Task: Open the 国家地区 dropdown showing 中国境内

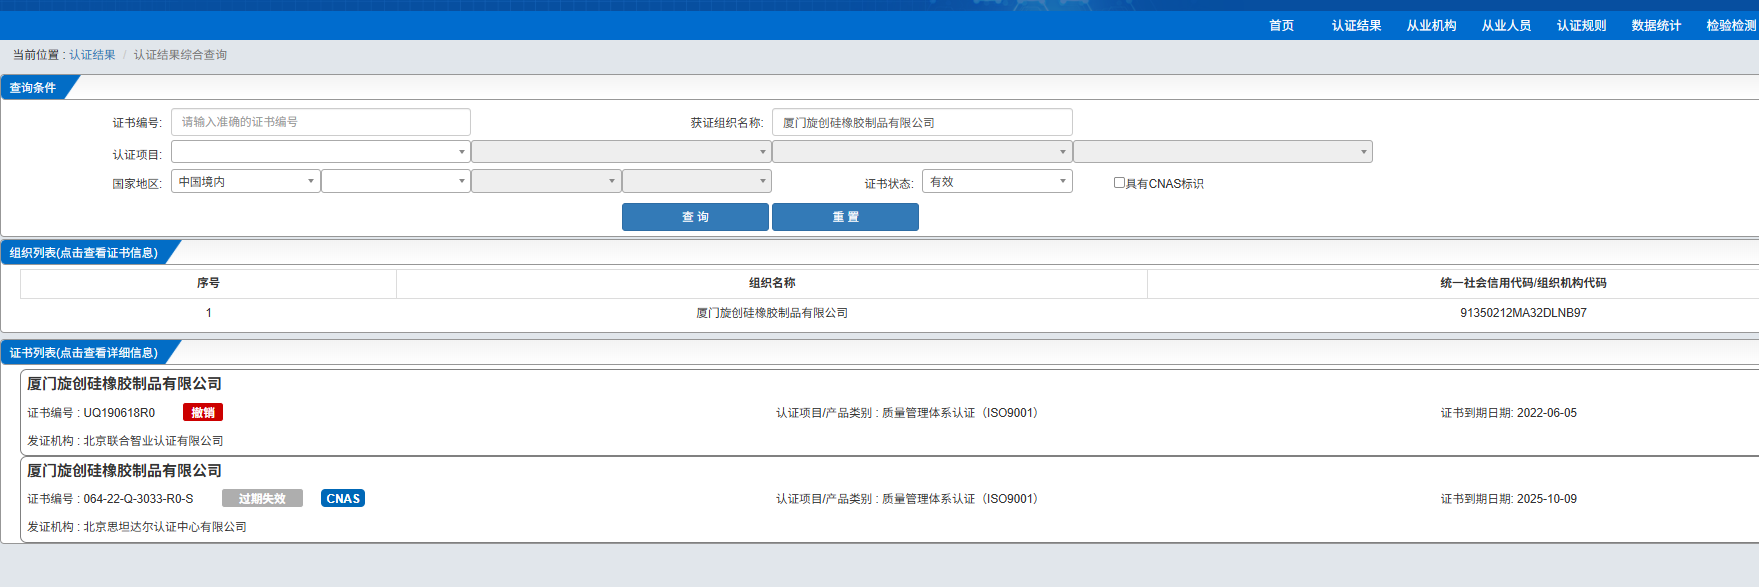Action: (x=245, y=182)
